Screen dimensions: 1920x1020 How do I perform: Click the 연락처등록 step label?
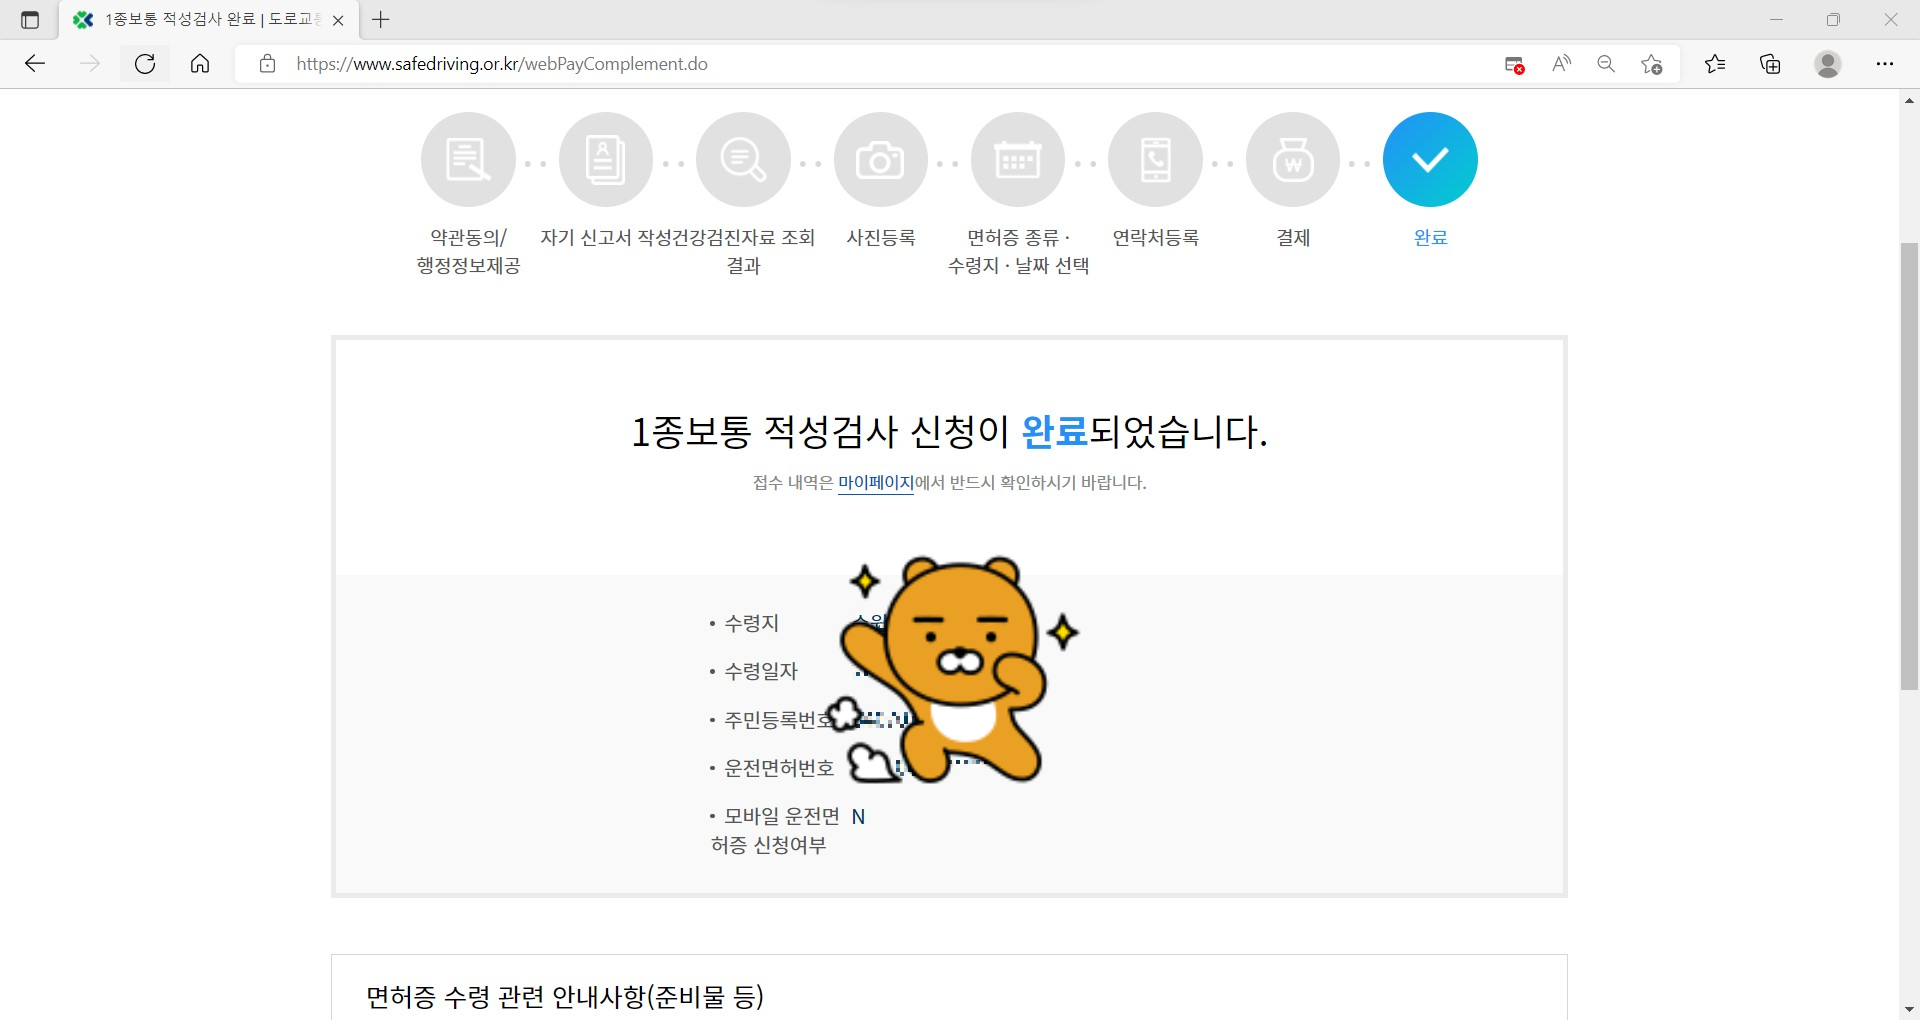[x=1156, y=238]
